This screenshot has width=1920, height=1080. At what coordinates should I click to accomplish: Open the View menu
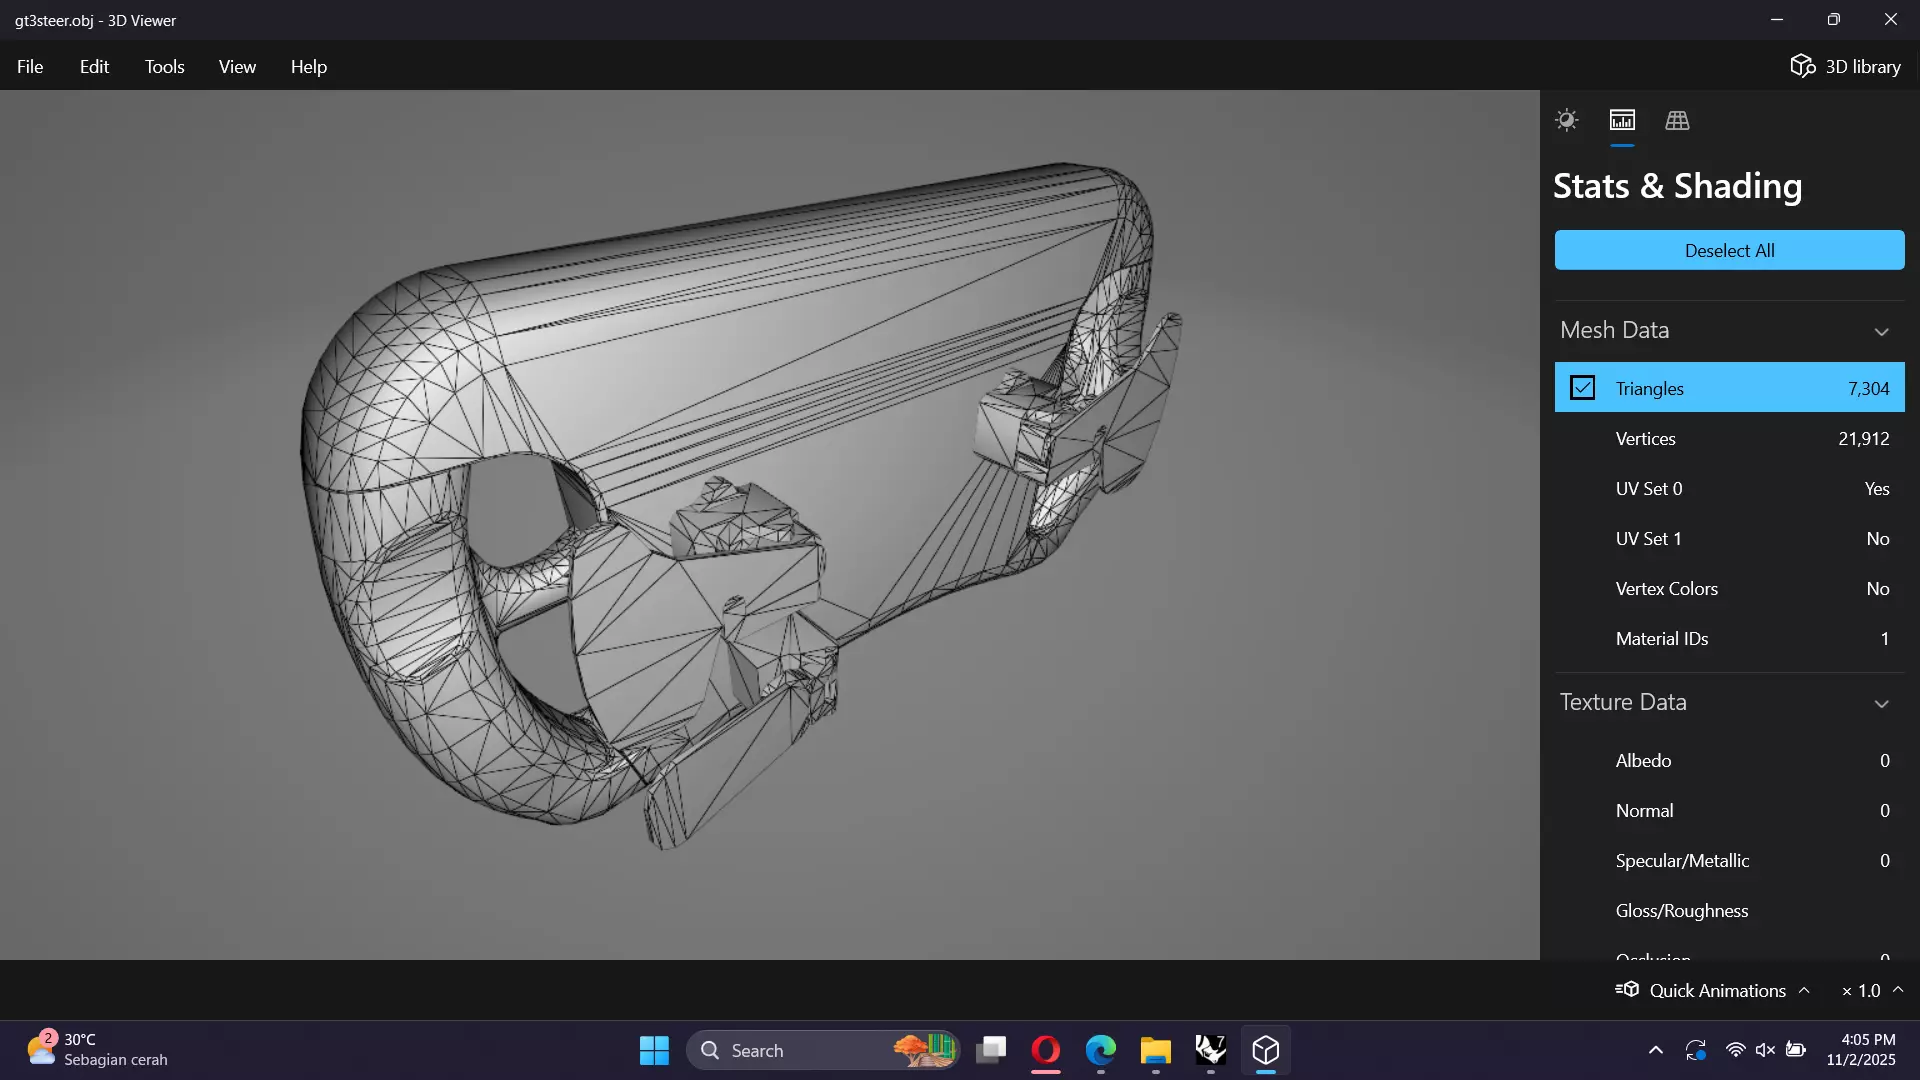[x=237, y=66]
